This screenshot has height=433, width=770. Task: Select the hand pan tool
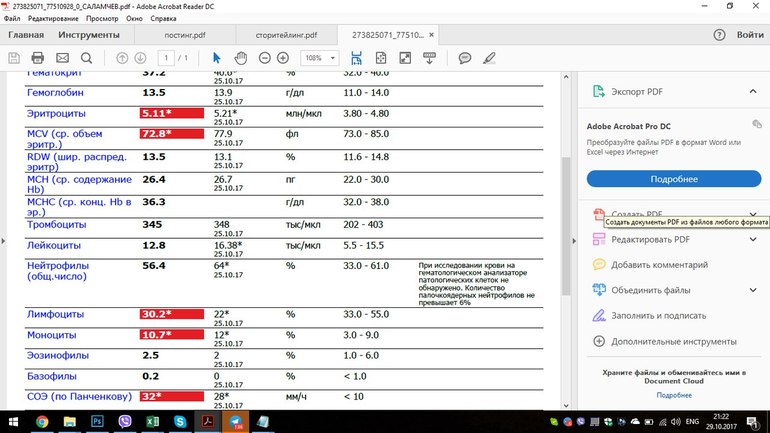tap(241, 58)
